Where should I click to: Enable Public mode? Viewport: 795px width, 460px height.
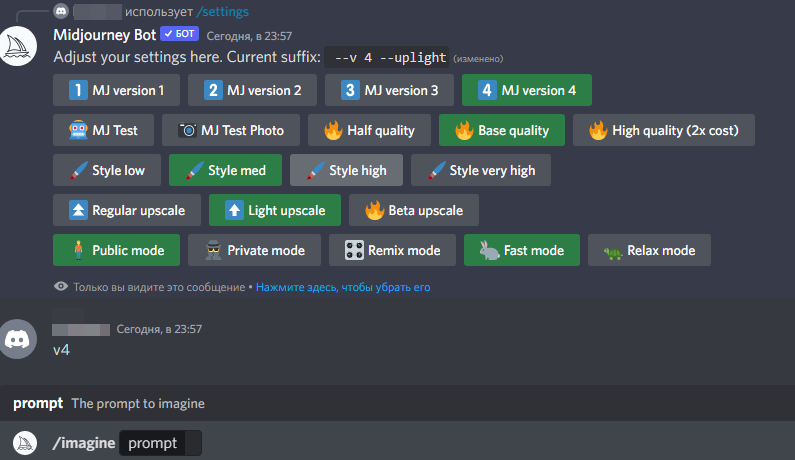[x=116, y=250]
